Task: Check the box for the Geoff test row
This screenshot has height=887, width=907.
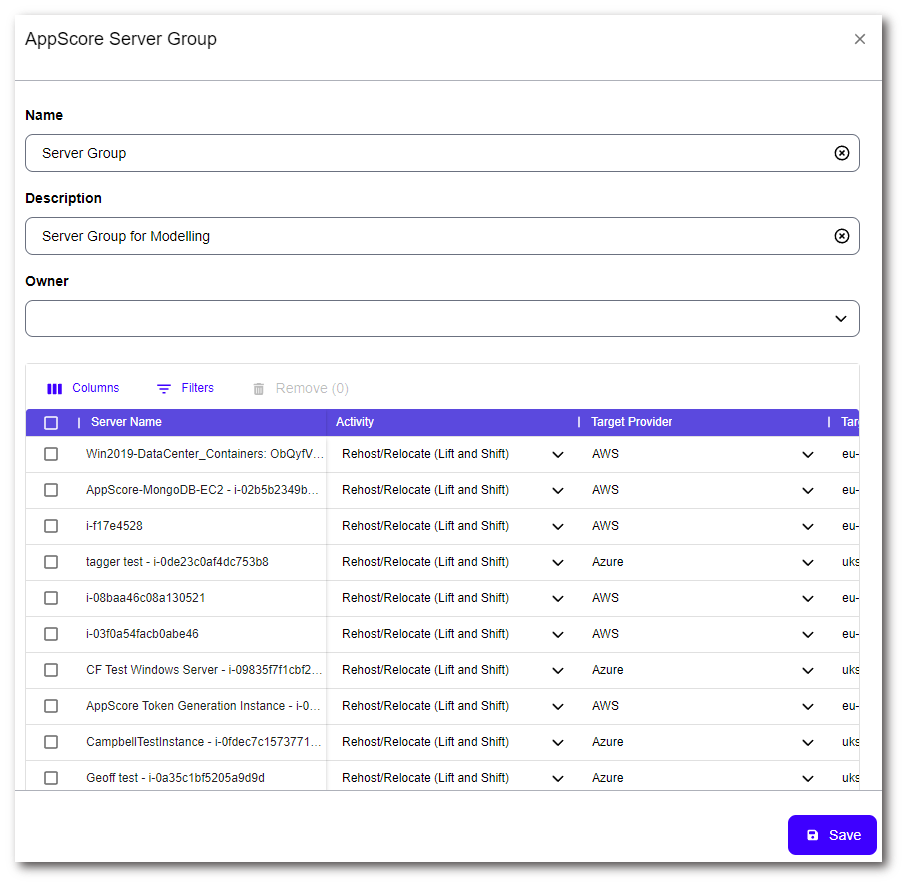Action: [x=51, y=778]
